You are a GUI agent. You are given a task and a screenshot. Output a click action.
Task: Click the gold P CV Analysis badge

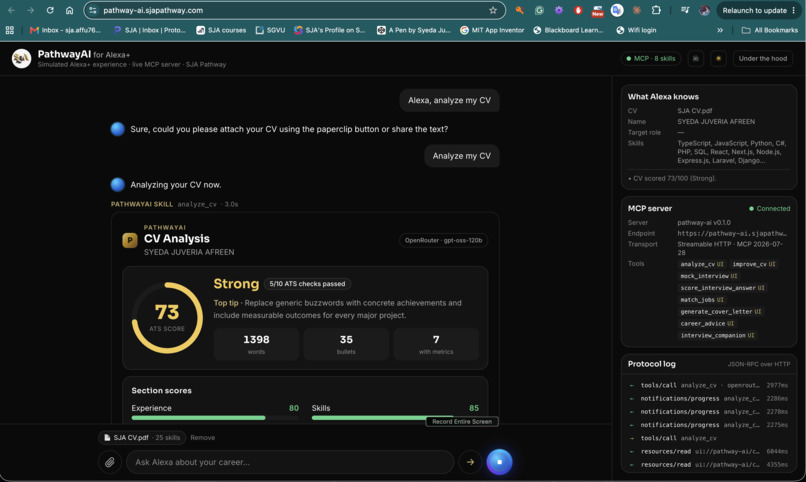point(130,240)
